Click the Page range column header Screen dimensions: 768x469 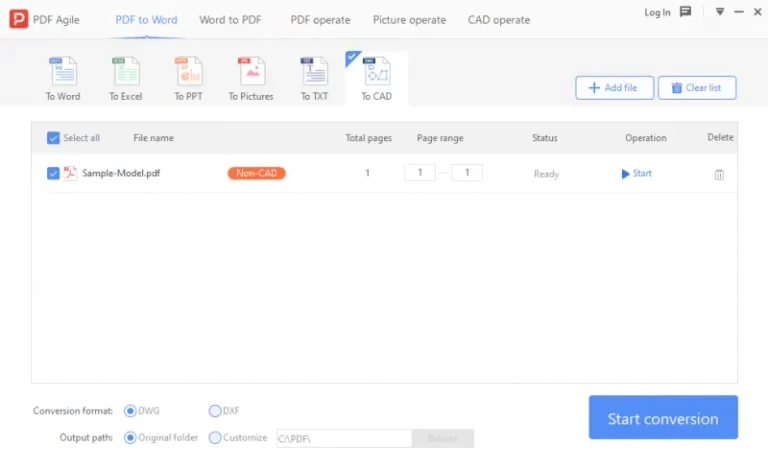(440, 139)
